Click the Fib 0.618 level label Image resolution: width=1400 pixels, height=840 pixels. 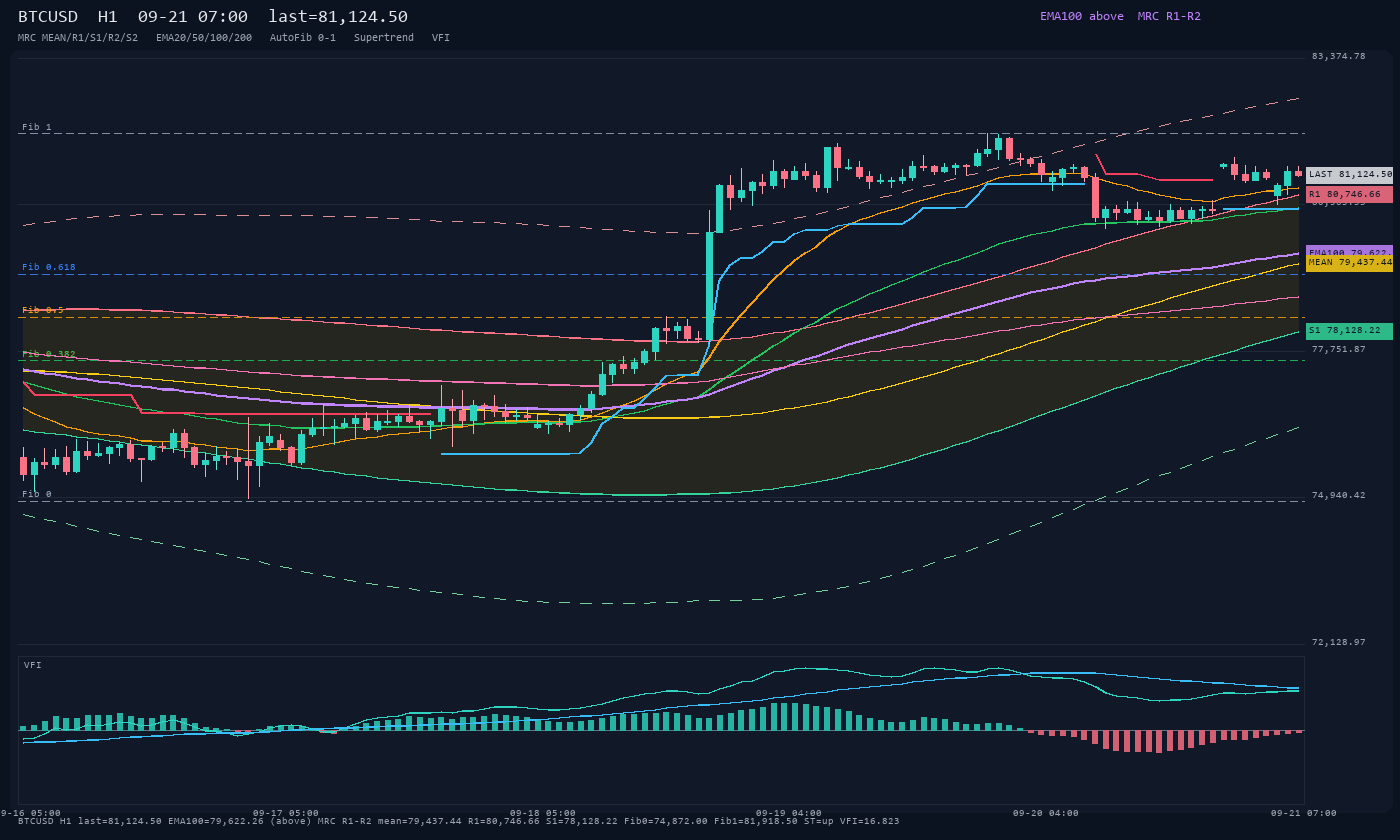coord(49,267)
